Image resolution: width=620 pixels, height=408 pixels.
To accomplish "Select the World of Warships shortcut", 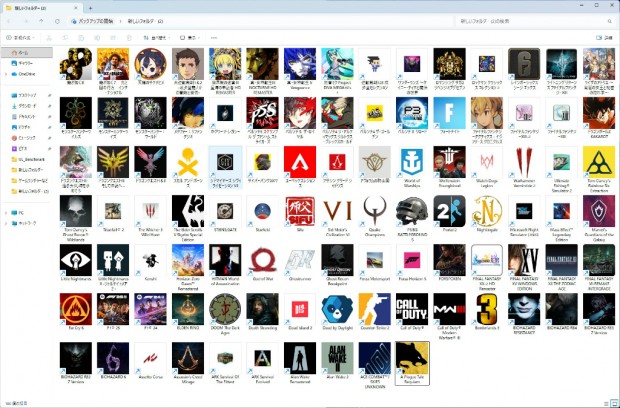I will click(x=413, y=161).
